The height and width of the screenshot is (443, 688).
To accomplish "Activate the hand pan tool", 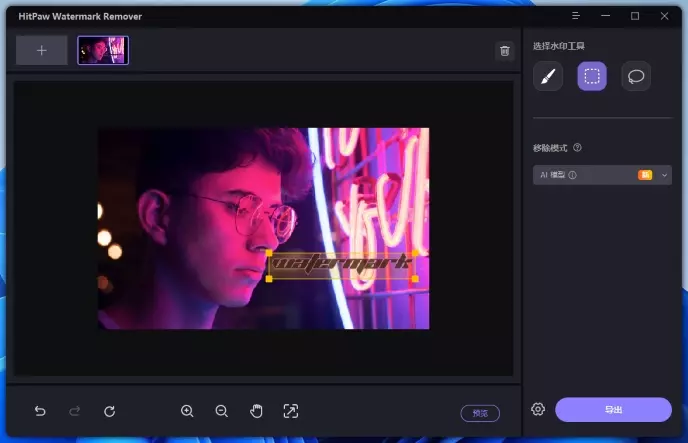I will [256, 411].
